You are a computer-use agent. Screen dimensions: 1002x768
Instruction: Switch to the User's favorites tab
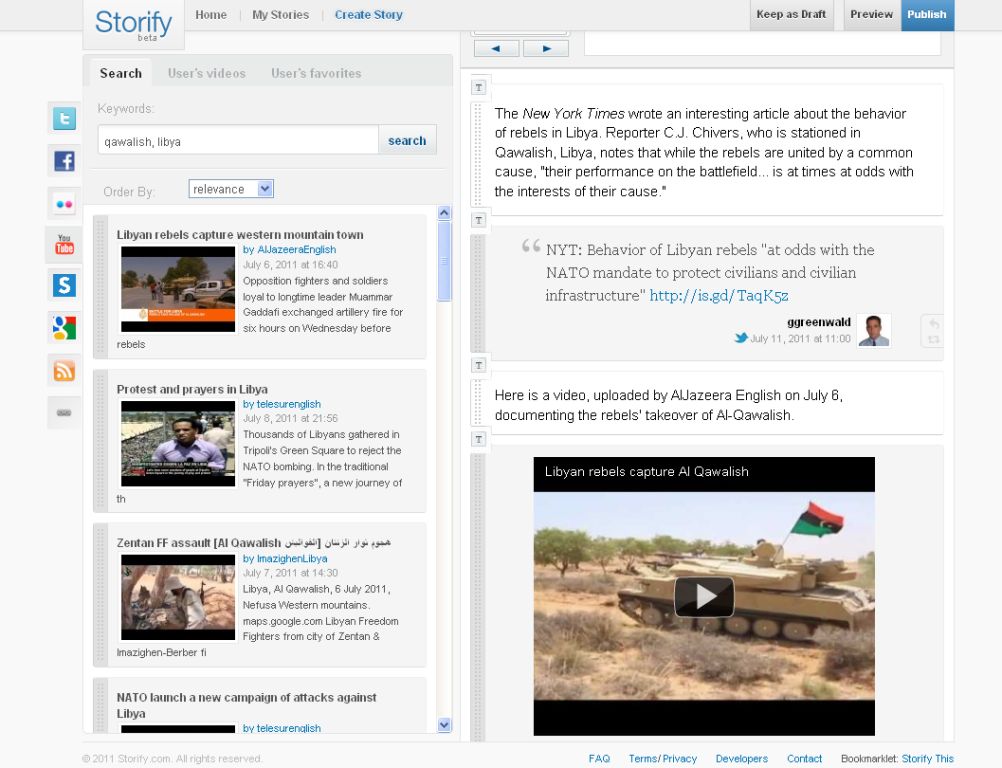(x=316, y=73)
